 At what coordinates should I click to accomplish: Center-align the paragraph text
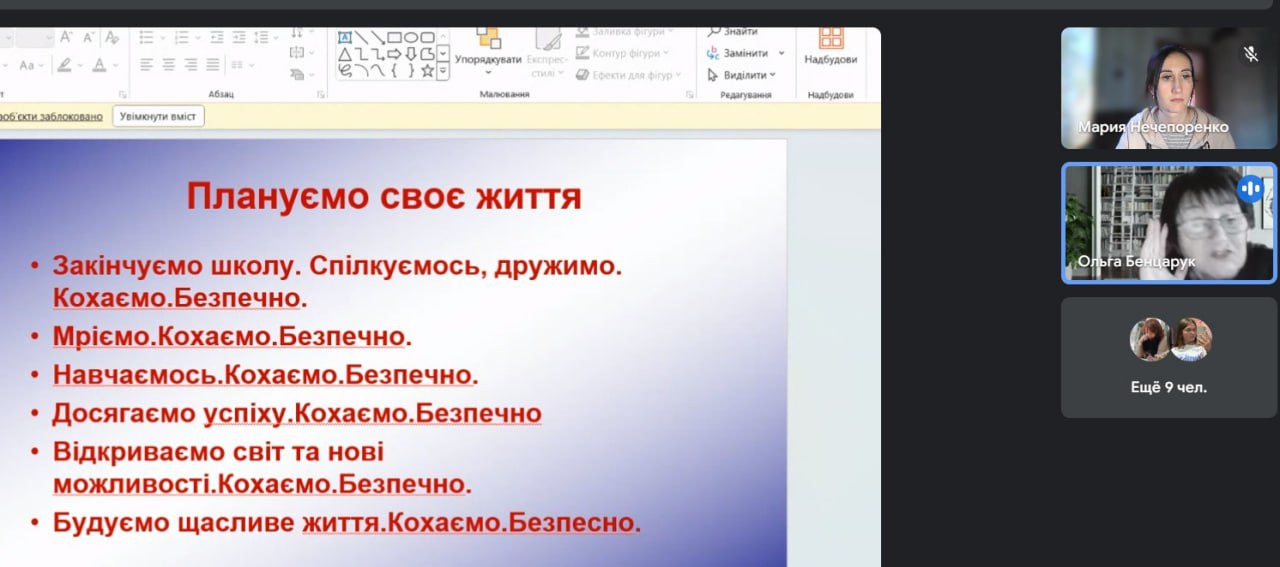169,64
